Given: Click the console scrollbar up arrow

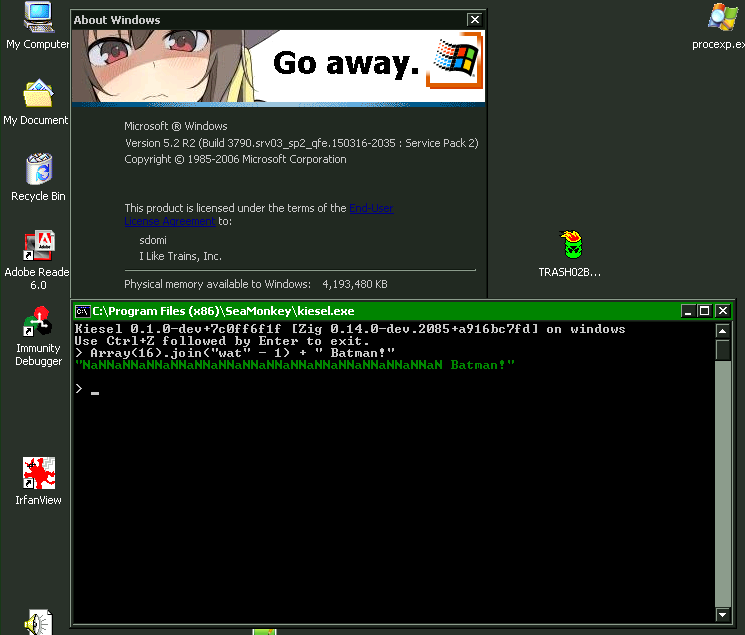Looking at the screenshot, I should pos(723,331).
